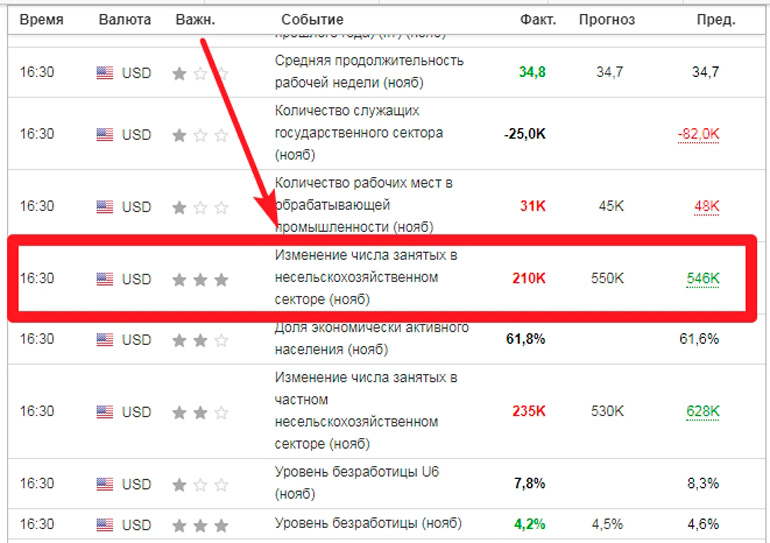Click forecast value 45K
The width and height of the screenshot is (770, 543).
(611, 206)
